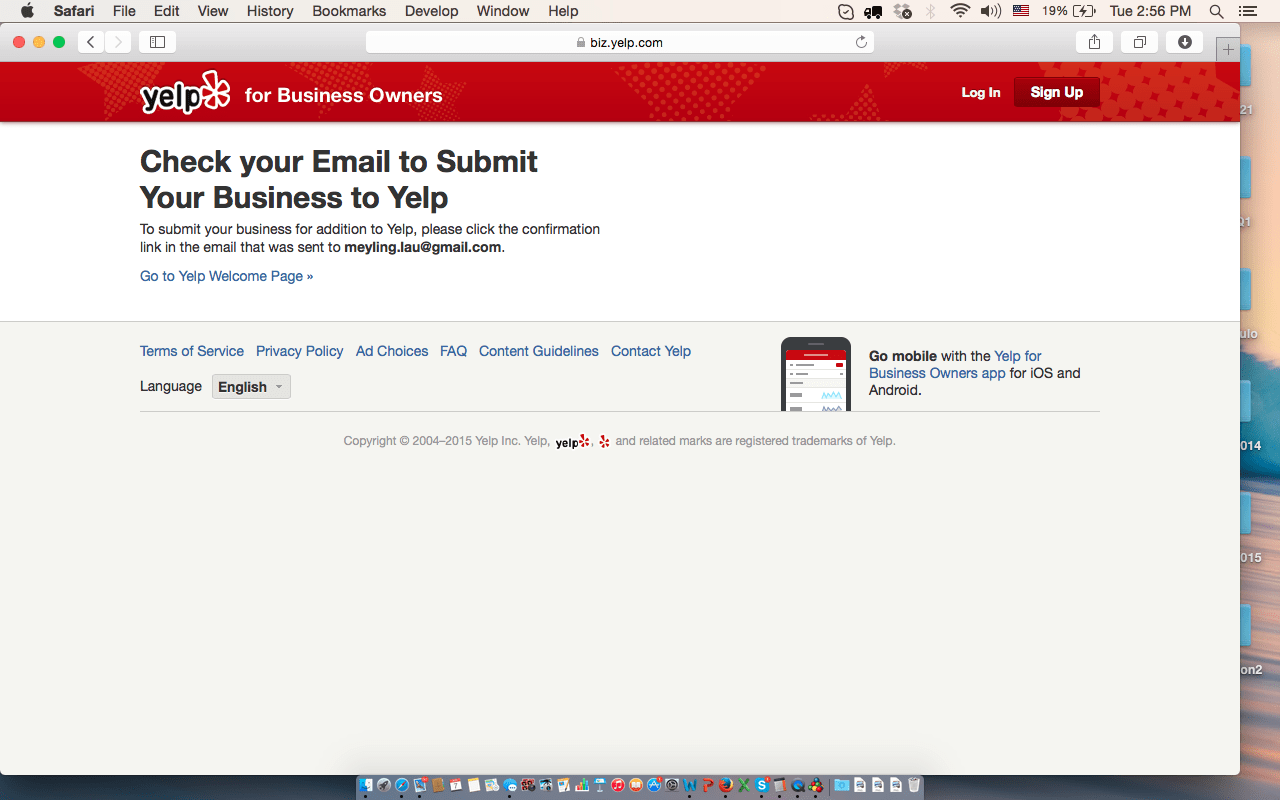Screen dimensions: 1280x800
Task: Go back with Safari's back arrow
Action: pos(90,42)
